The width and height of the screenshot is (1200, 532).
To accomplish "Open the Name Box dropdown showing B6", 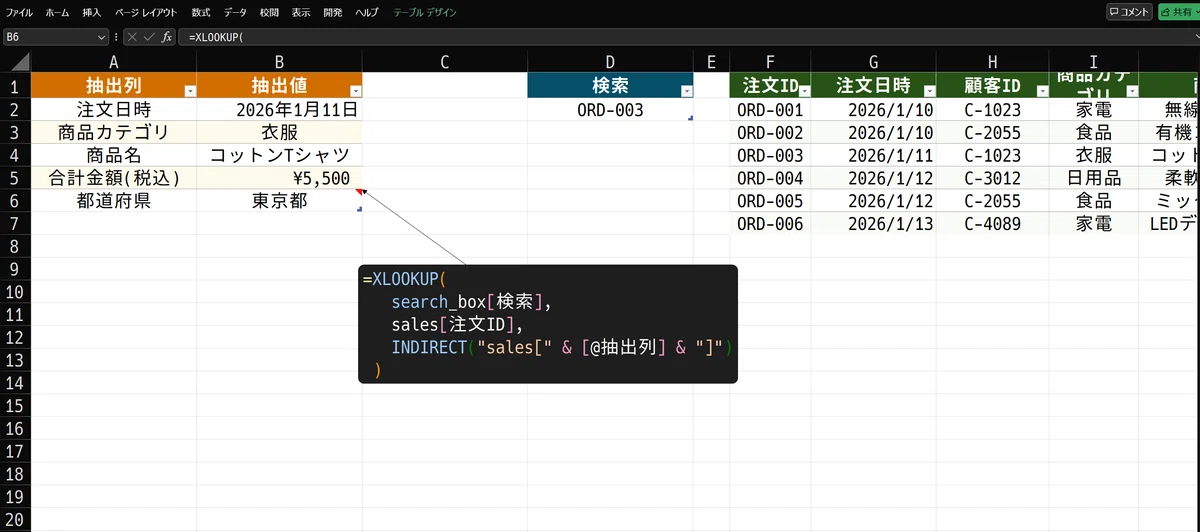I will [102, 37].
